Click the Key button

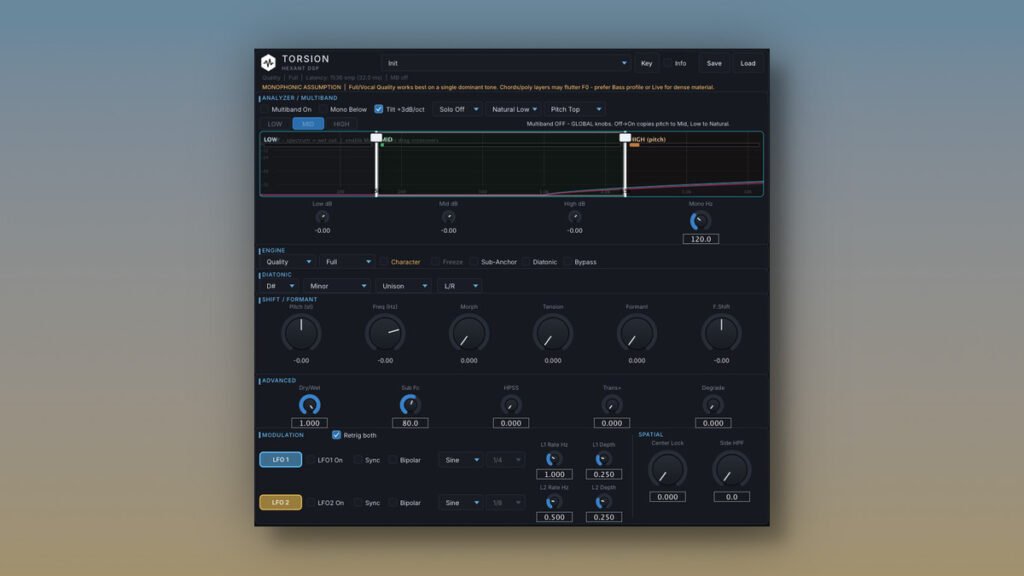point(646,63)
